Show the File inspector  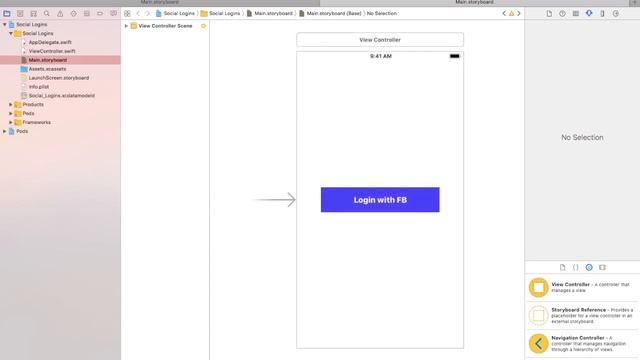click(549, 13)
